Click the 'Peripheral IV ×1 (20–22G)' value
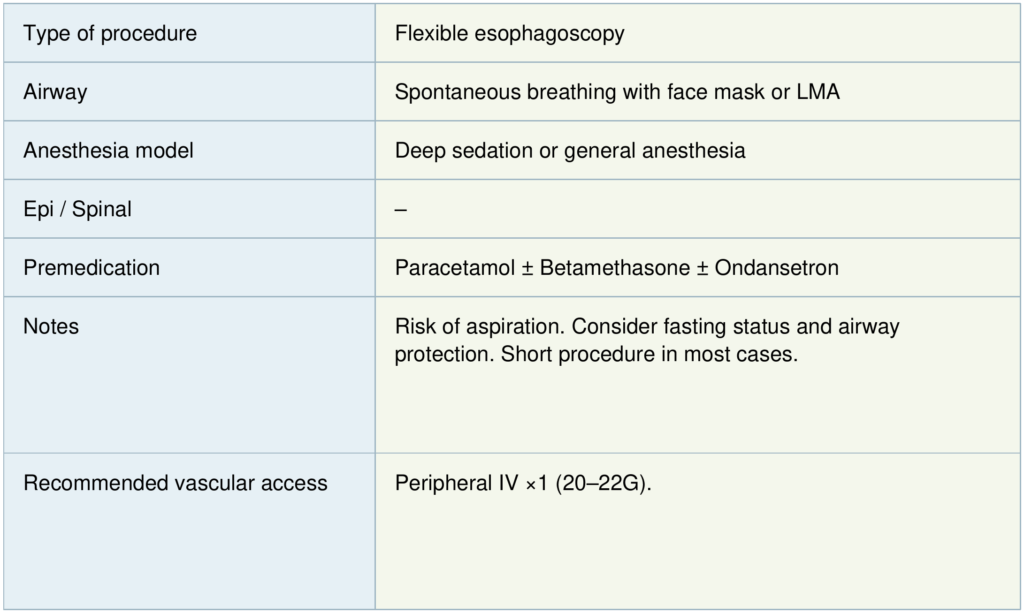The image size is (1024, 613). click(523, 484)
